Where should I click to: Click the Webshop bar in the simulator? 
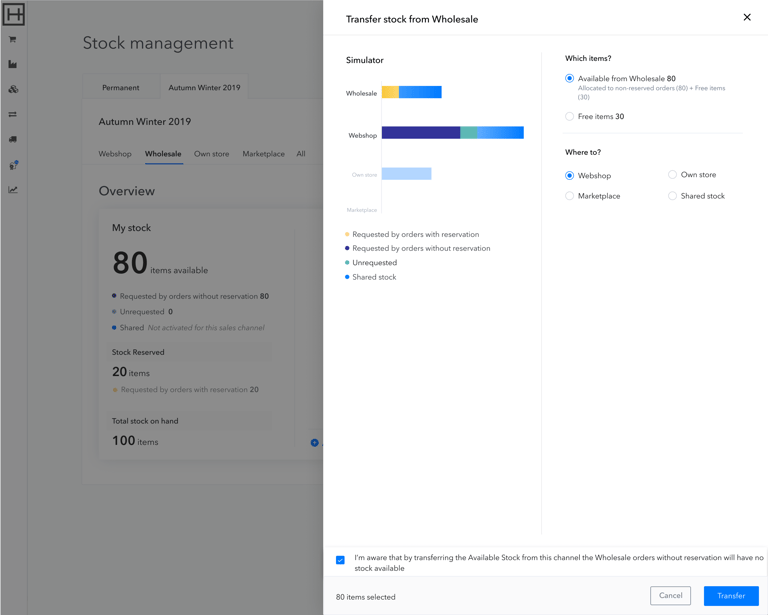(x=452, y=133)
